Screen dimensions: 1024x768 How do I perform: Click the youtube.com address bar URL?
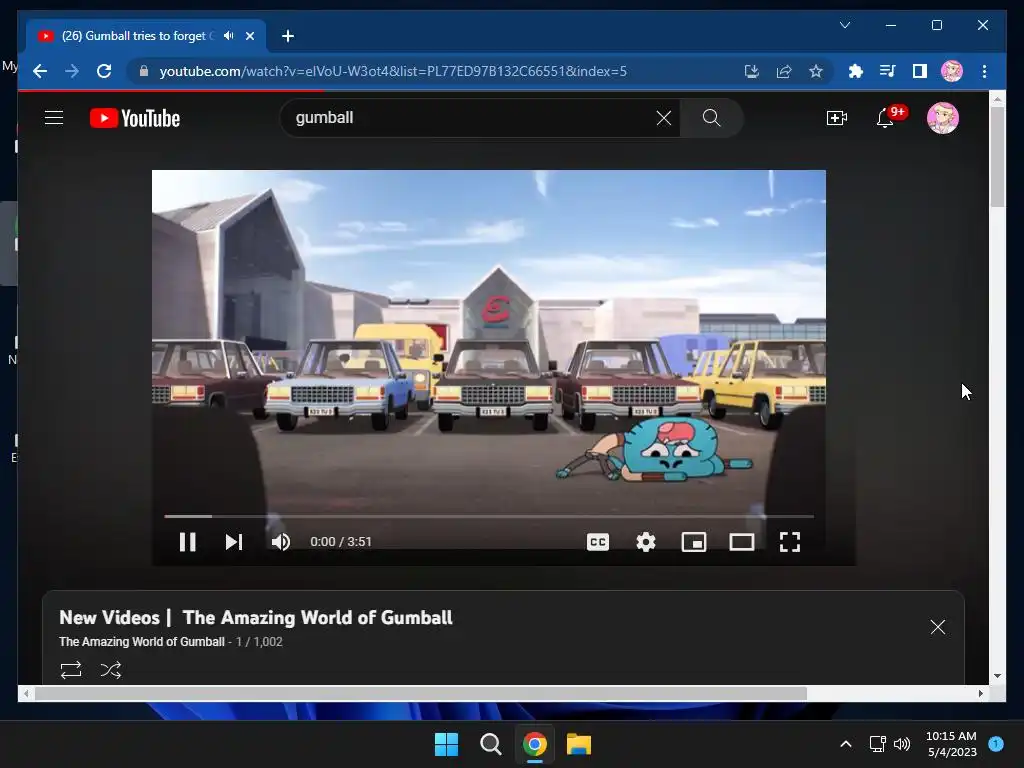coord(393,71)
